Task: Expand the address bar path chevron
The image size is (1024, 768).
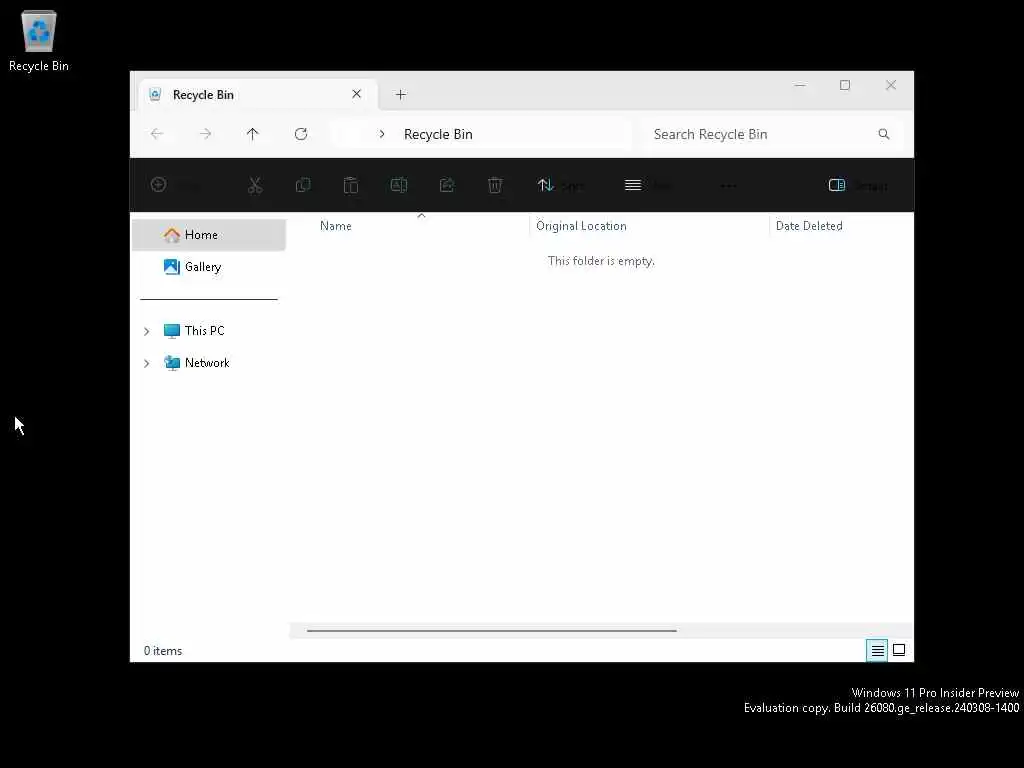Action: click(382, 134)
